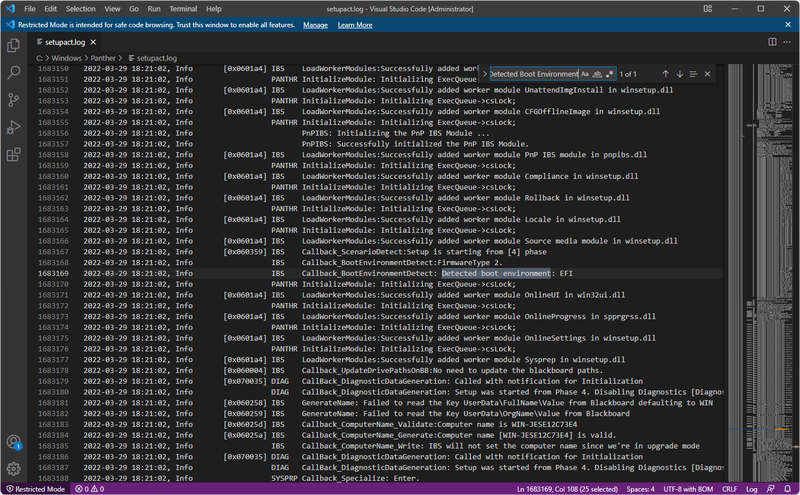The width and height of the screenshot is (800, 495).
Task: Open the Explorer view in activity bar
Action: point(14,45)
